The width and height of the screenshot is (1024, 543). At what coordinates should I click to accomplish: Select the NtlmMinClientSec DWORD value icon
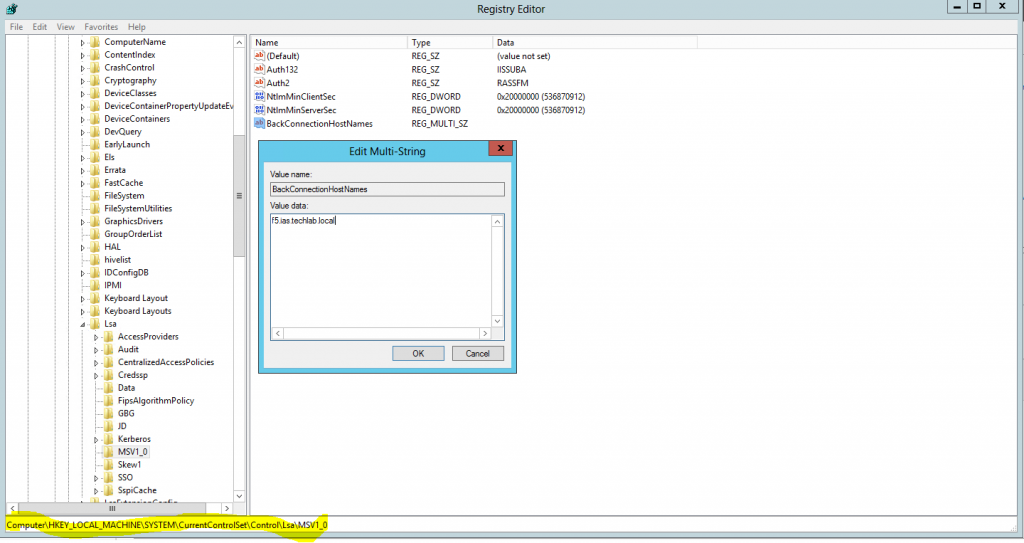260,96
